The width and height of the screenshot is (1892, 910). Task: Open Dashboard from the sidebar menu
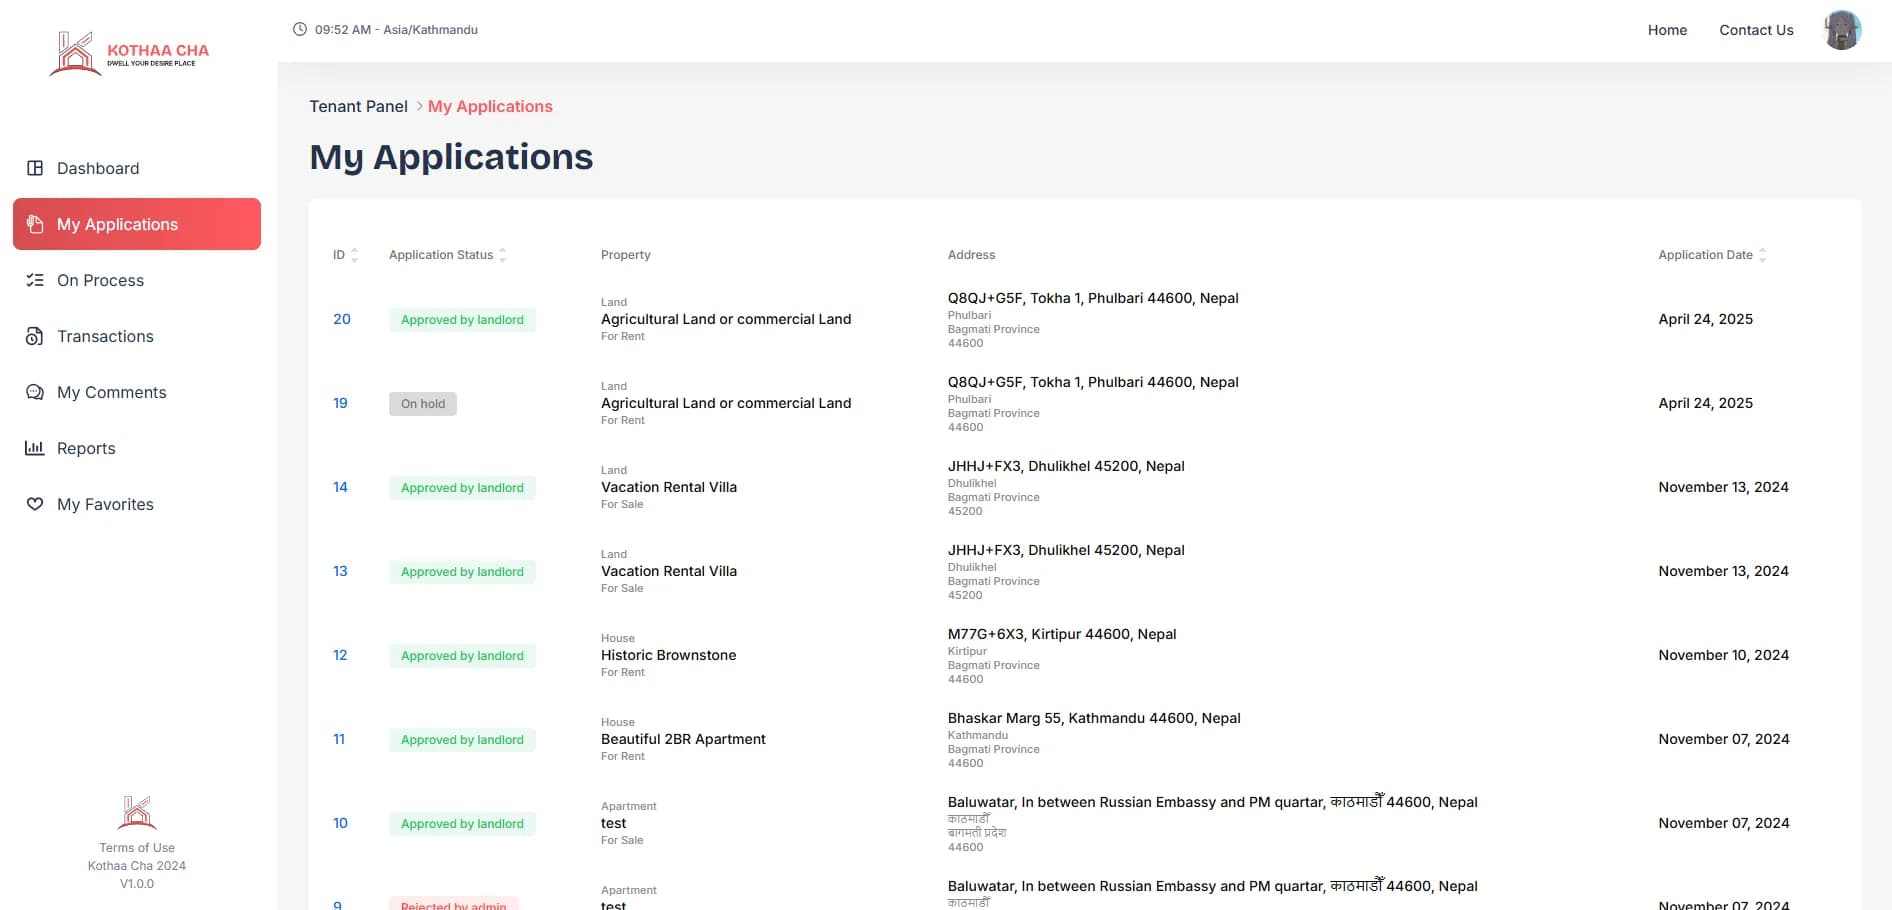coord(137,168)
